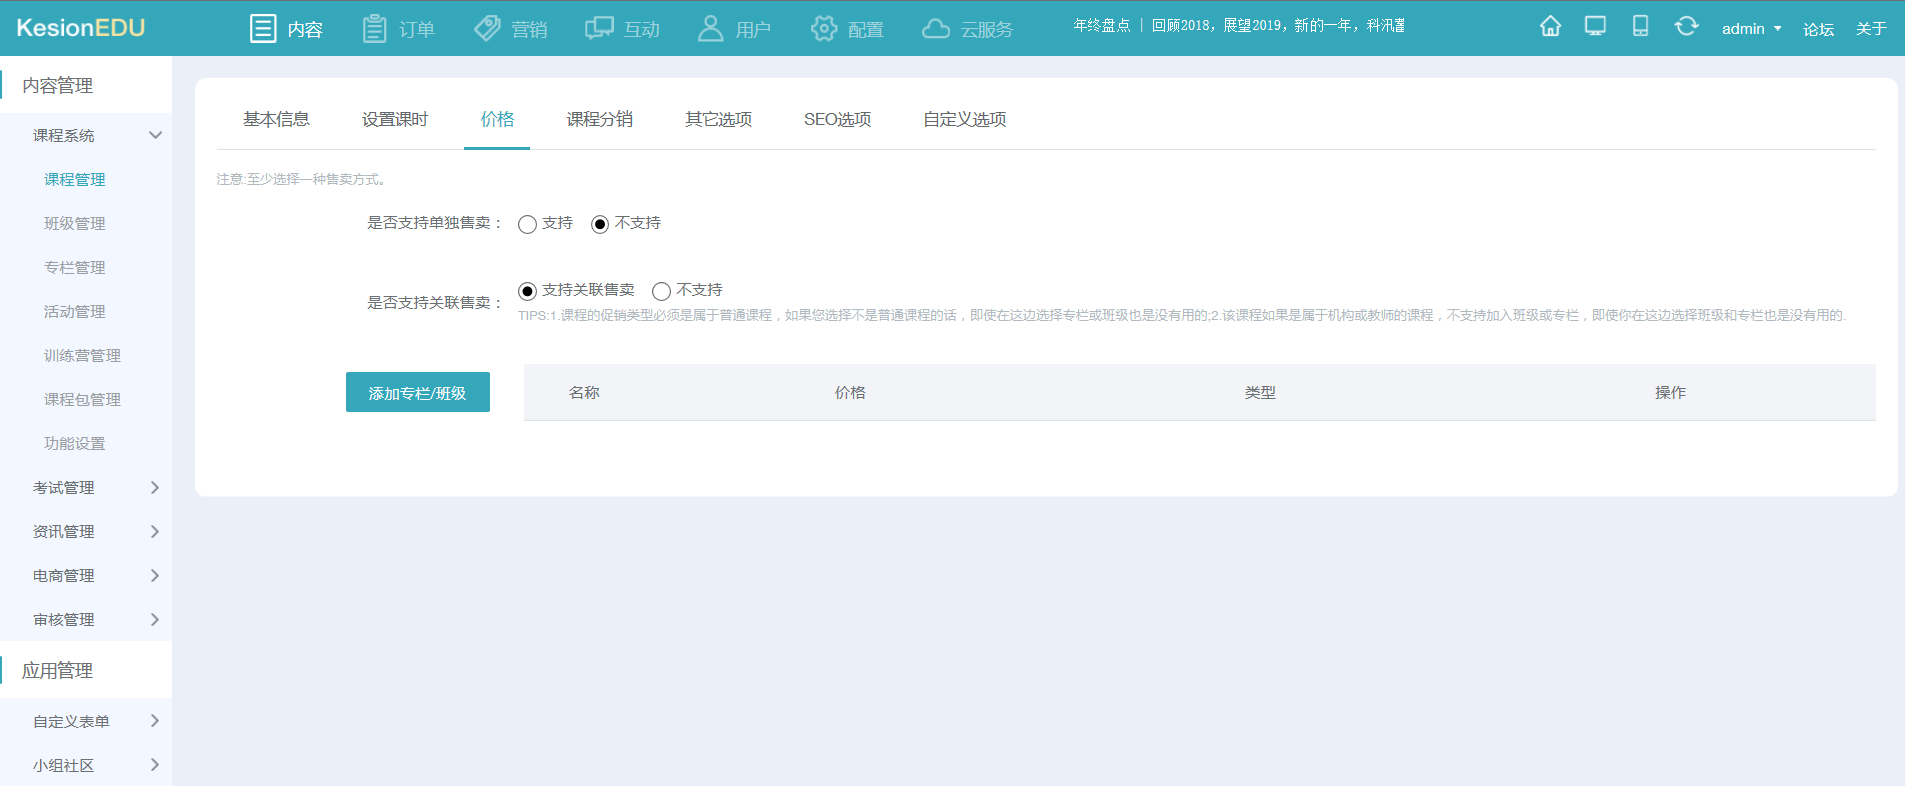Click the home icon in top bar
The image size is (1905, 786).
(1550, 27)
